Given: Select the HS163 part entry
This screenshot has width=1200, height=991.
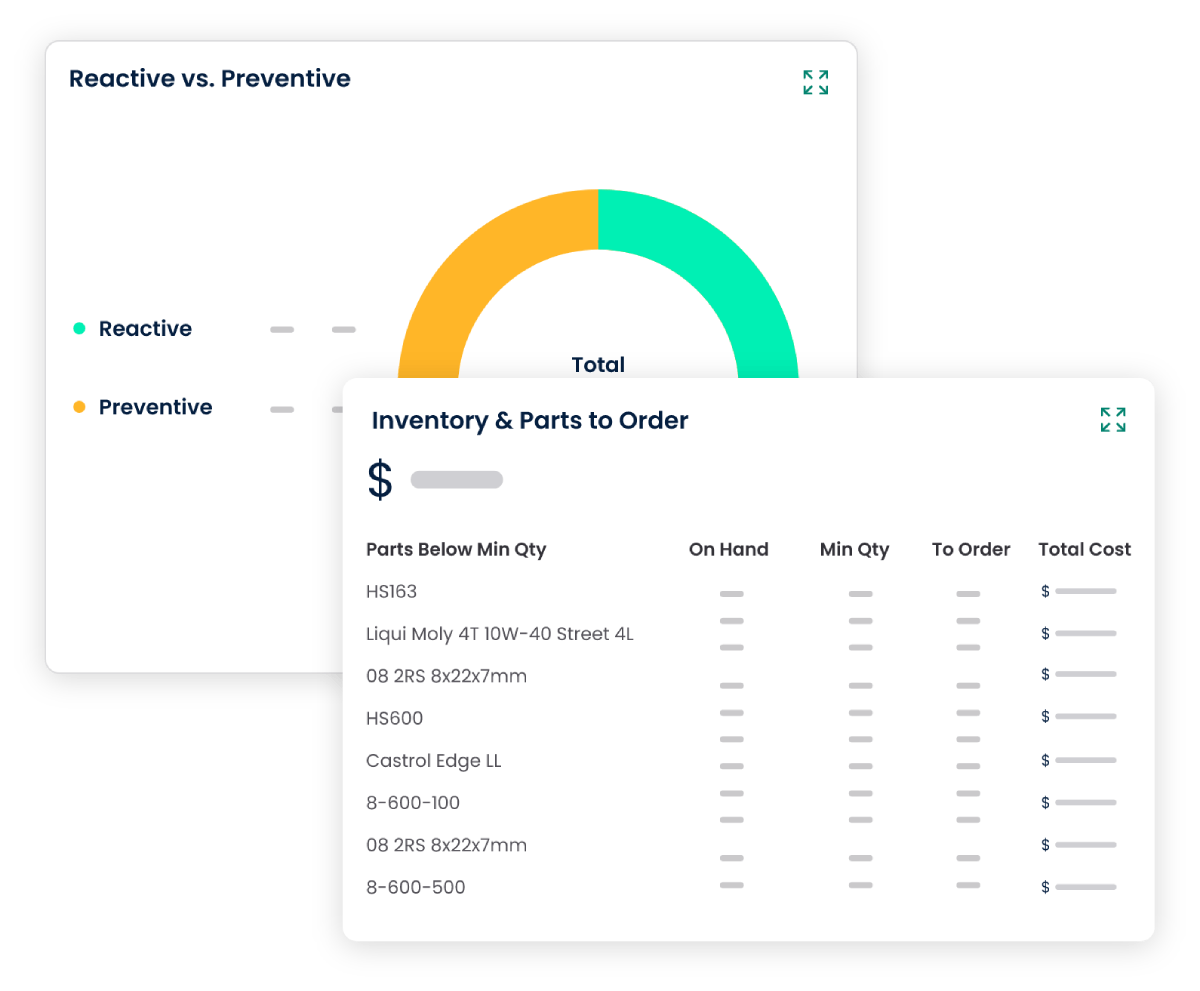Looking at the screenshot, I should tap(391, 591).
